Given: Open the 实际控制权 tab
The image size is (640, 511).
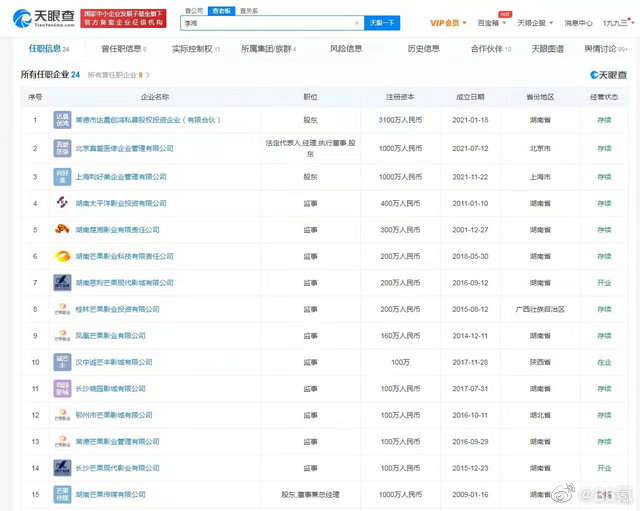Looking at the screenshot, I should tap(196, 49).
